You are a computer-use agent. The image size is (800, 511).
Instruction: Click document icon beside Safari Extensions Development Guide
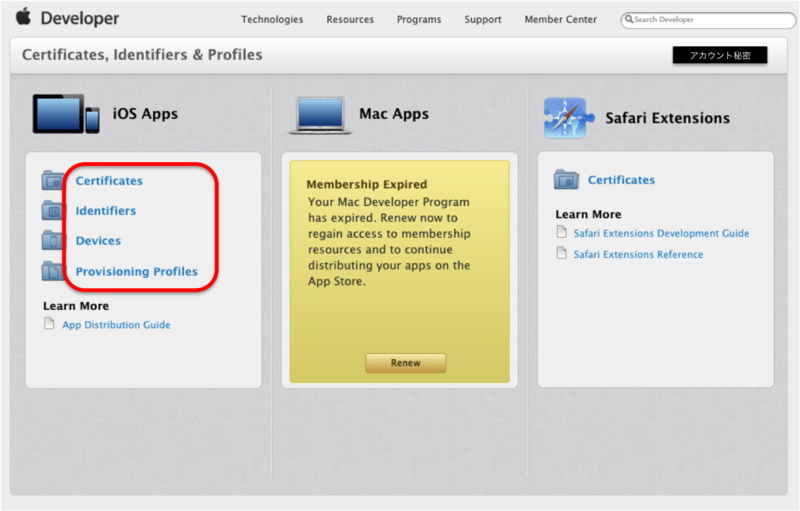(x=561, y=232)
